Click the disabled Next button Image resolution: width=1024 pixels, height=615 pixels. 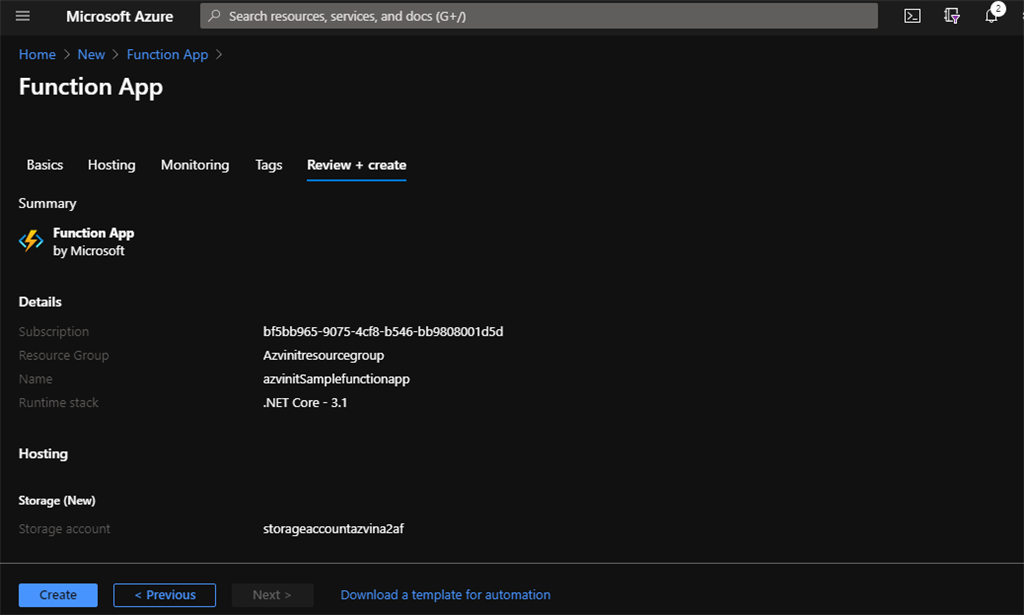[272, 594]
